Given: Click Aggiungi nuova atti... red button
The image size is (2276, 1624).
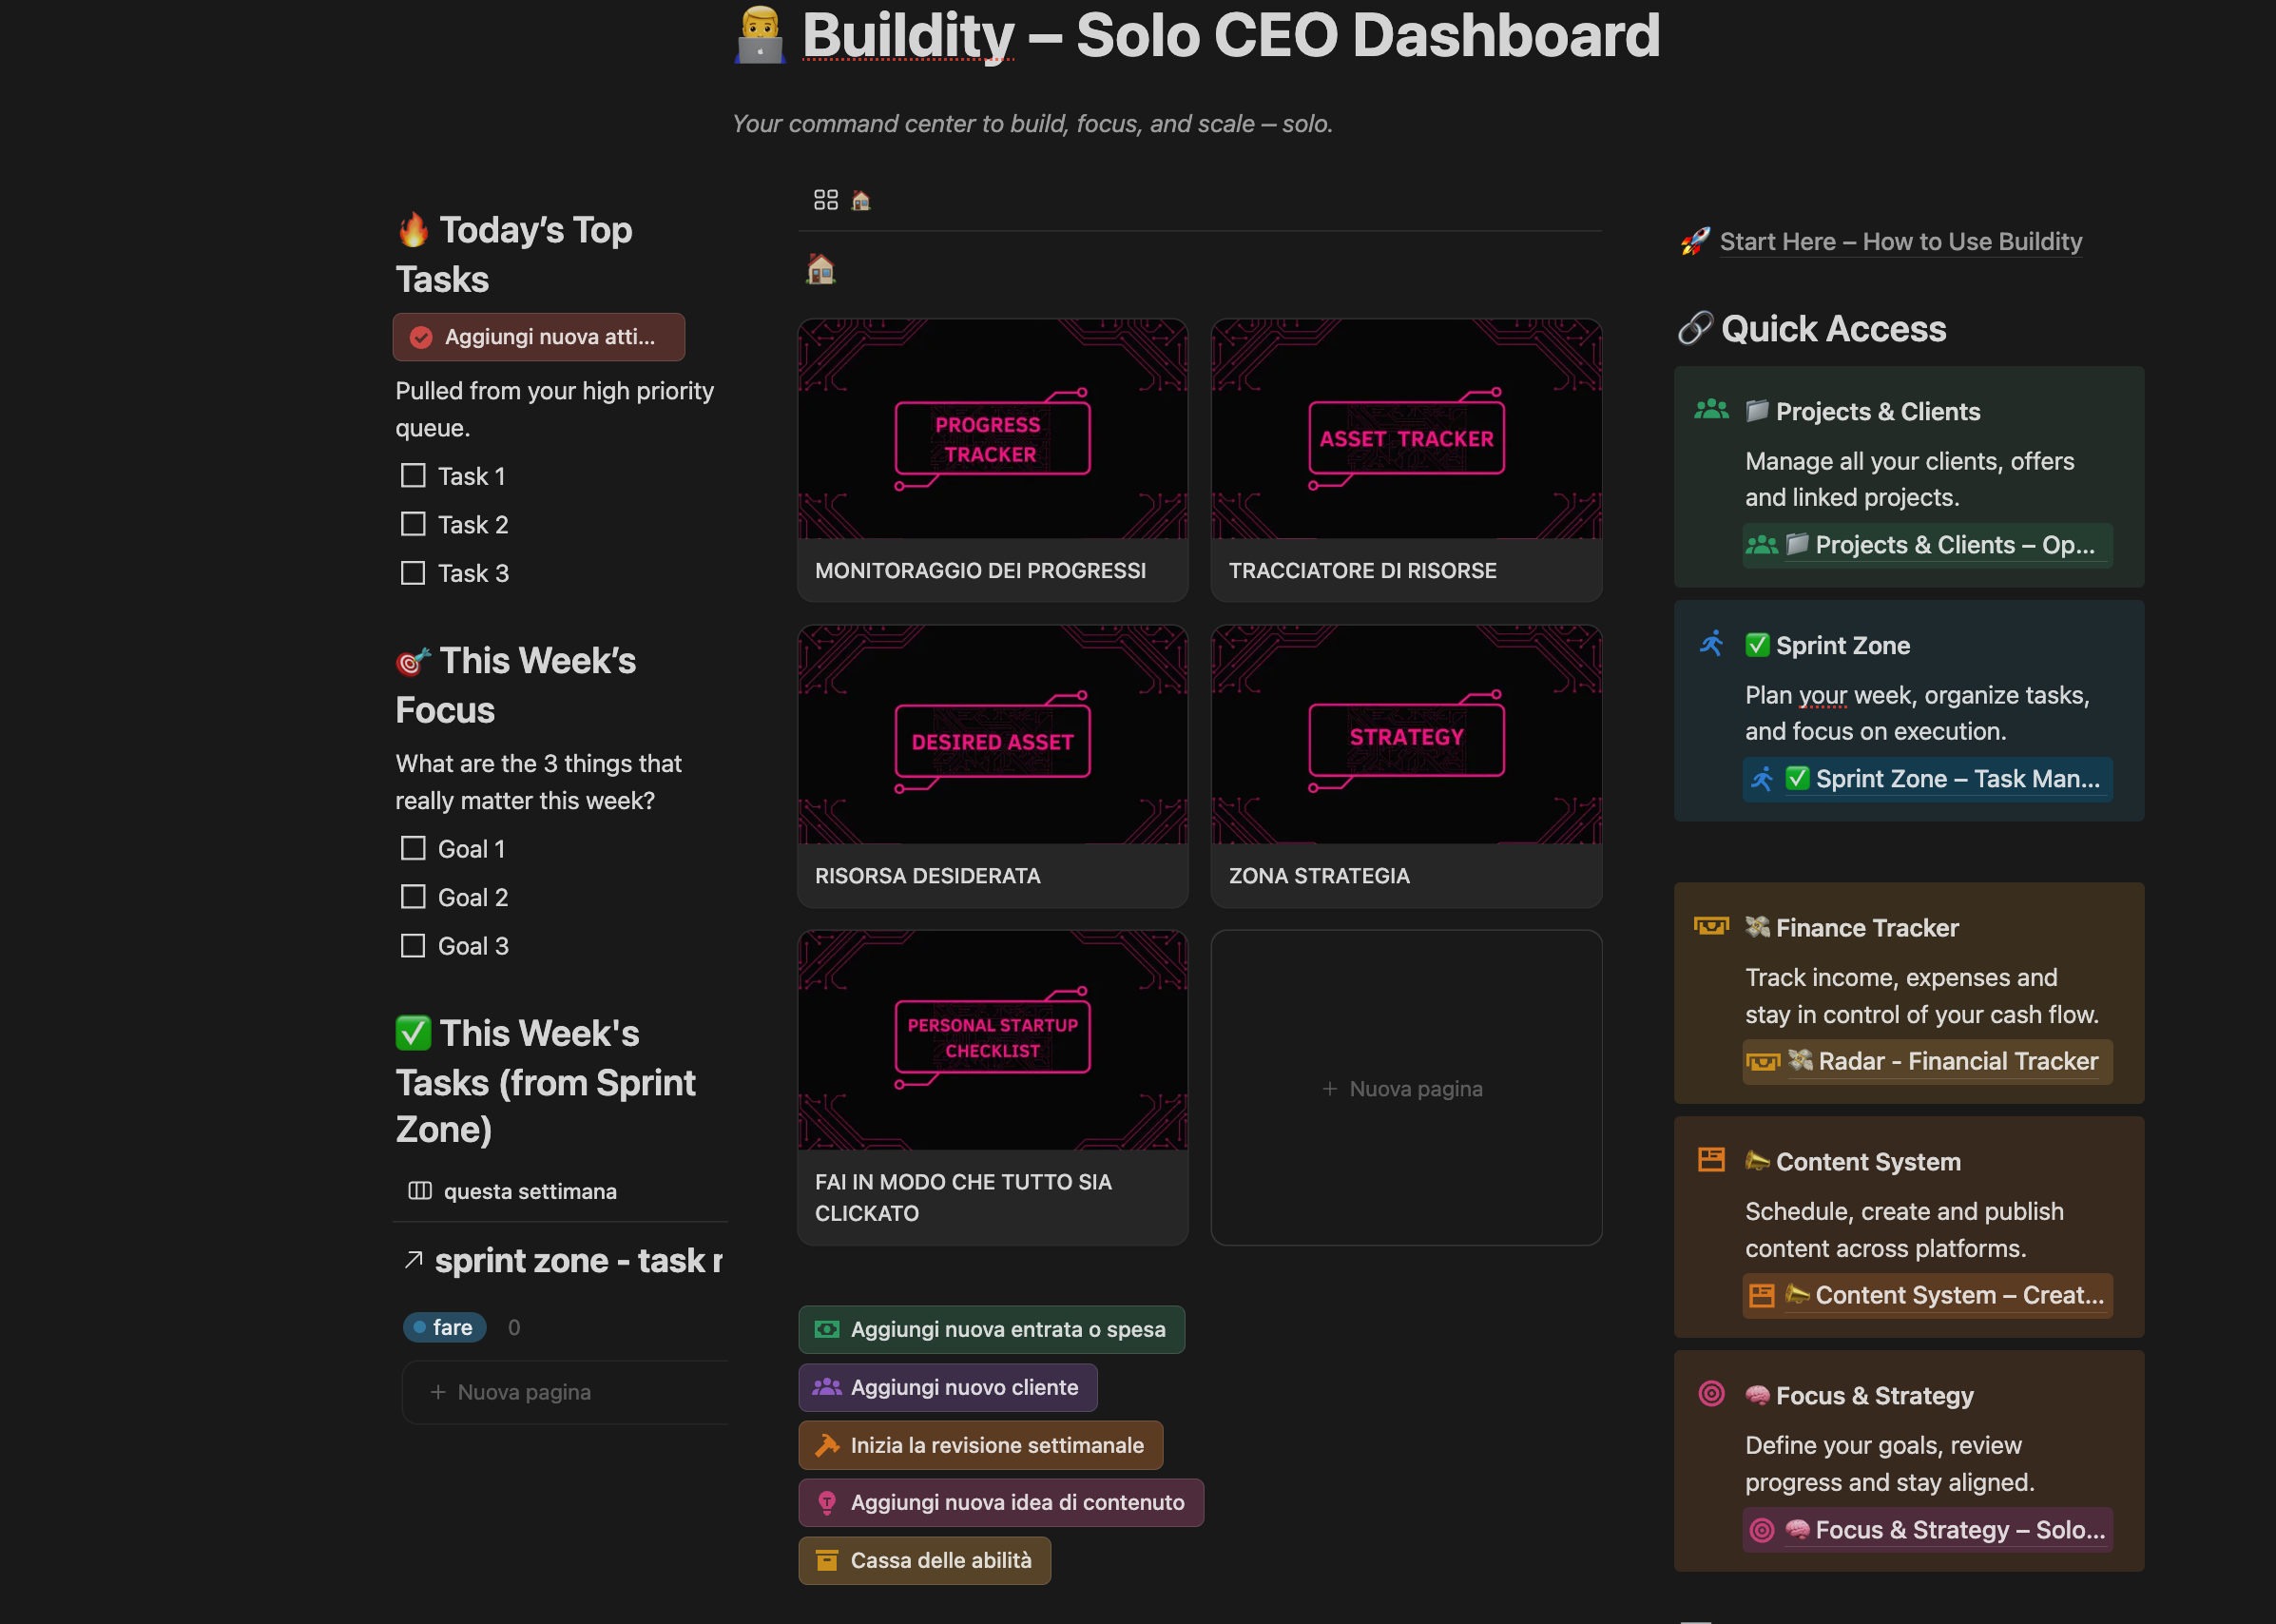Looking at the screenshot, I should tap(539, 337).
